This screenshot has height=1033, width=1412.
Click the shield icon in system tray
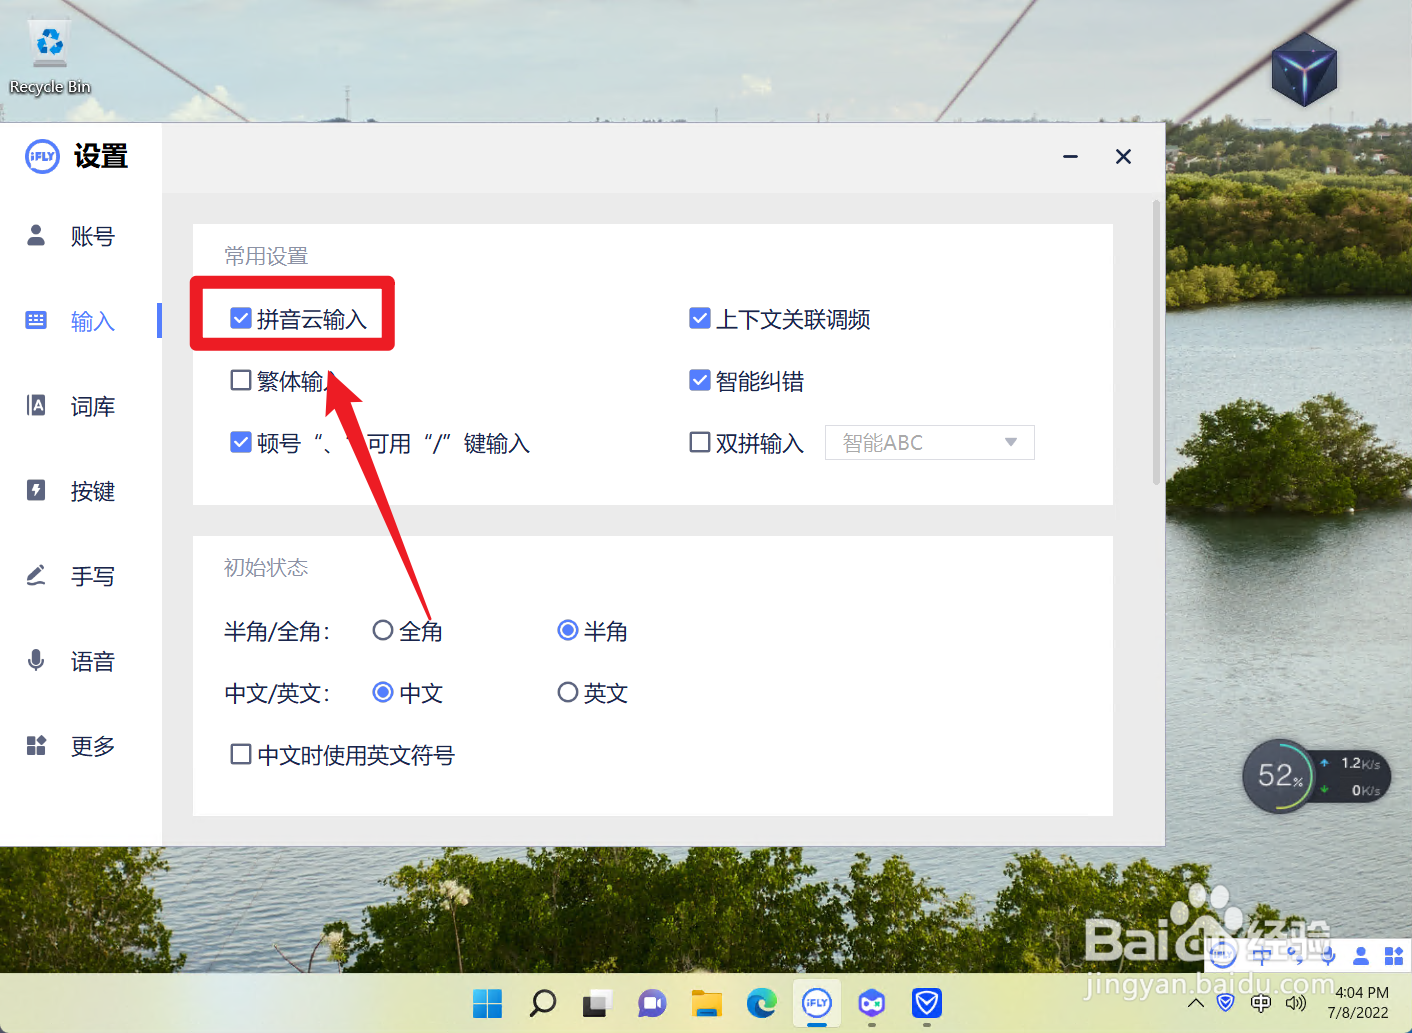(1226, 1002)
